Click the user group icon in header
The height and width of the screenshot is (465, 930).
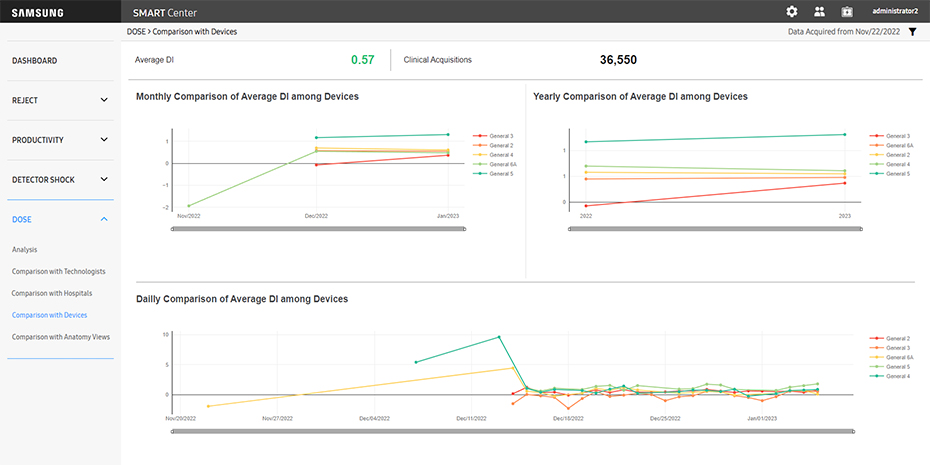820,12
